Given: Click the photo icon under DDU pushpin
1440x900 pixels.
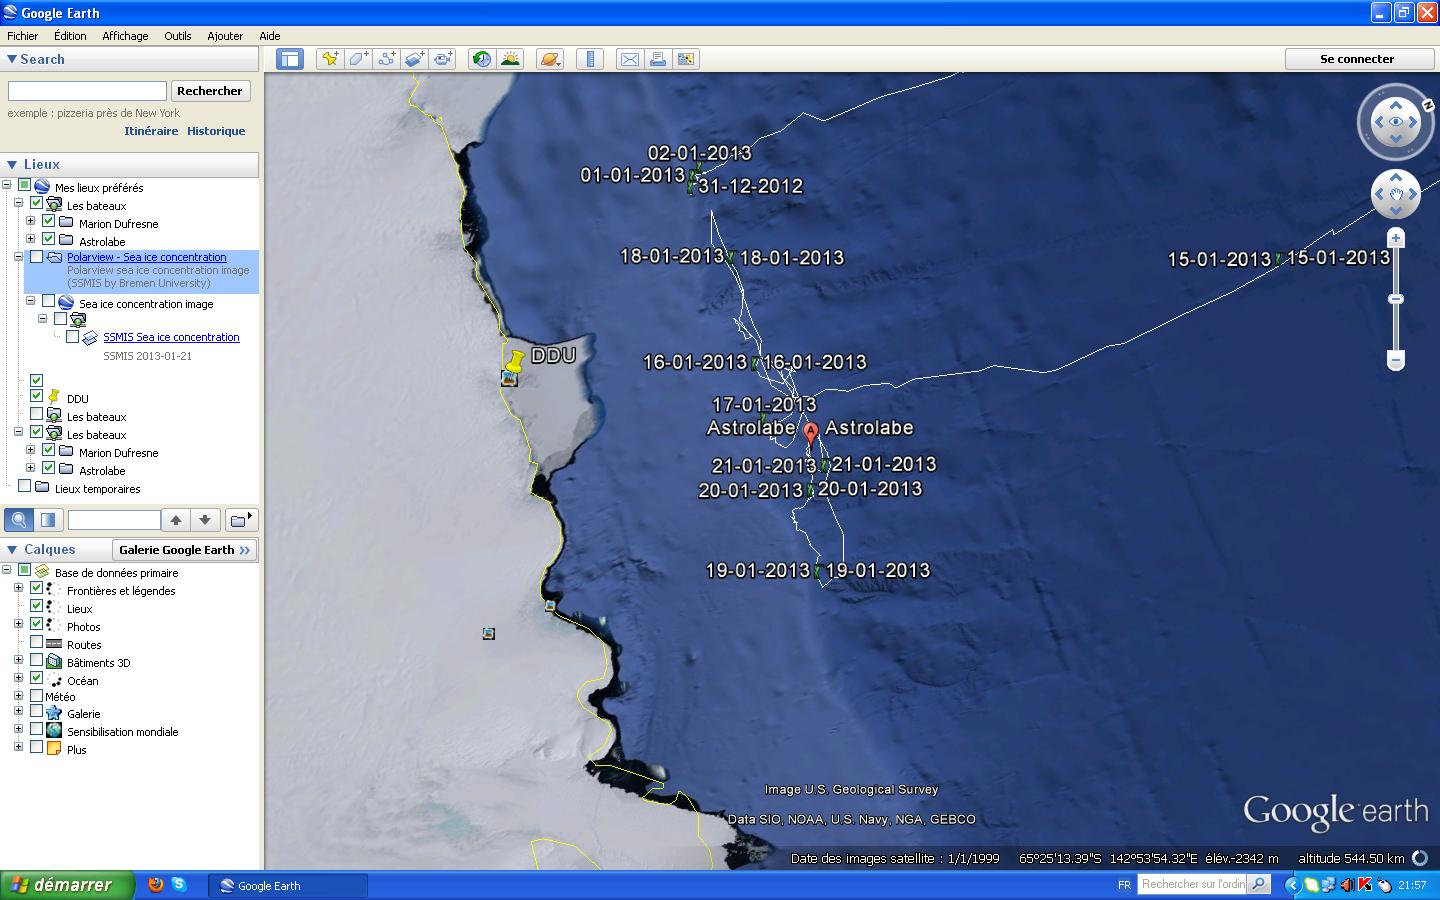Looking at the screenshot, I should pos(509,378).
